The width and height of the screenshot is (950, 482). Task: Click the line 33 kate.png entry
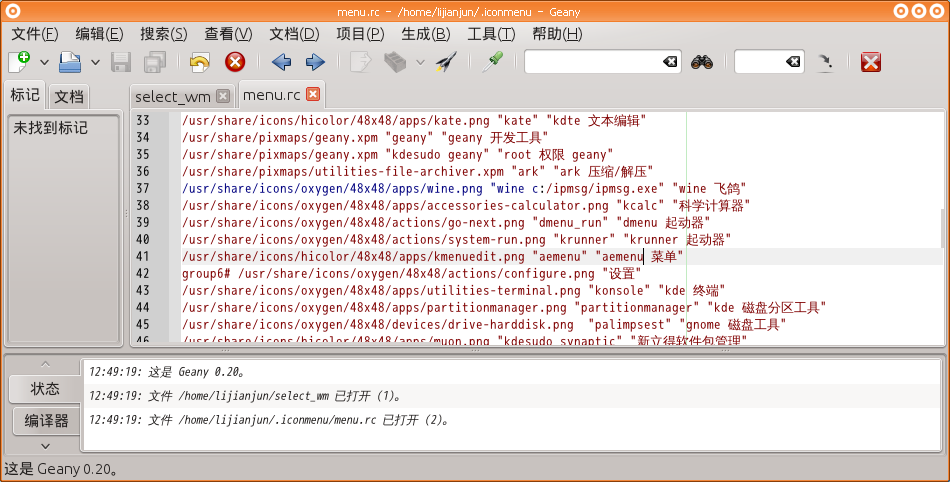pos(414,120)
